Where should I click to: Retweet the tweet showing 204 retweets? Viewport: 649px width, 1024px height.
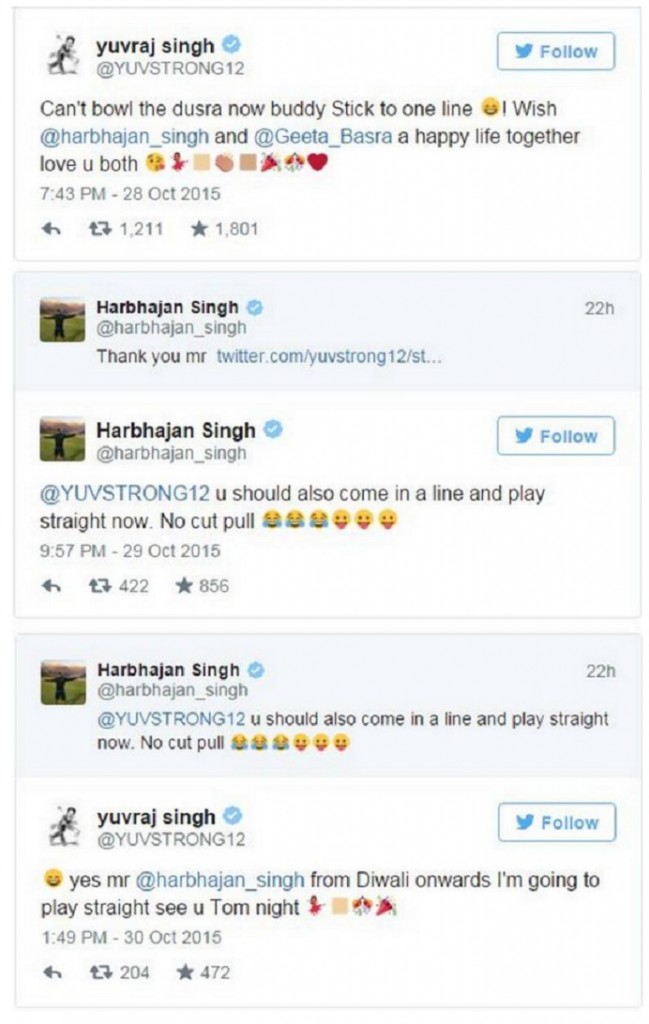click(x=101, y=973)
